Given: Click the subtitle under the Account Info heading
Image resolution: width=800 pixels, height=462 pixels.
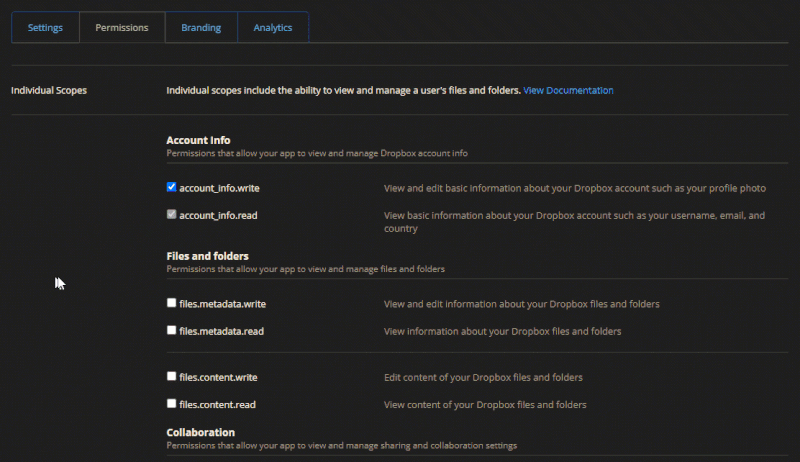Looking at the screenshot, I should coord(316,154).
